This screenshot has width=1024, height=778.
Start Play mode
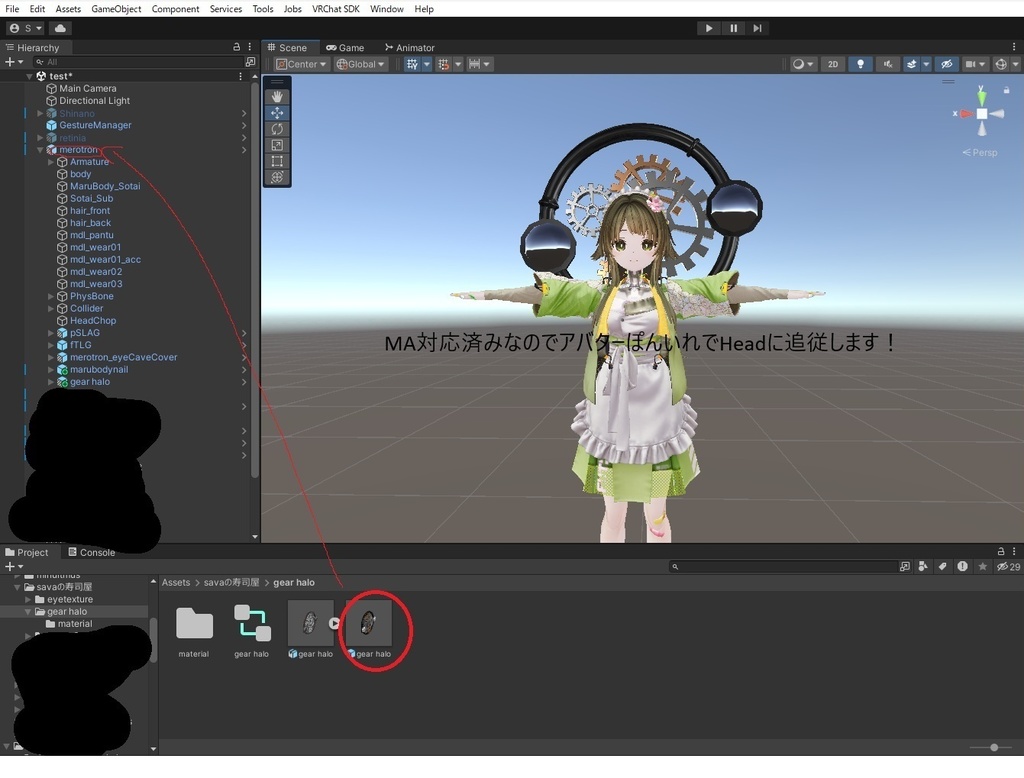click(x=709, y=28)
